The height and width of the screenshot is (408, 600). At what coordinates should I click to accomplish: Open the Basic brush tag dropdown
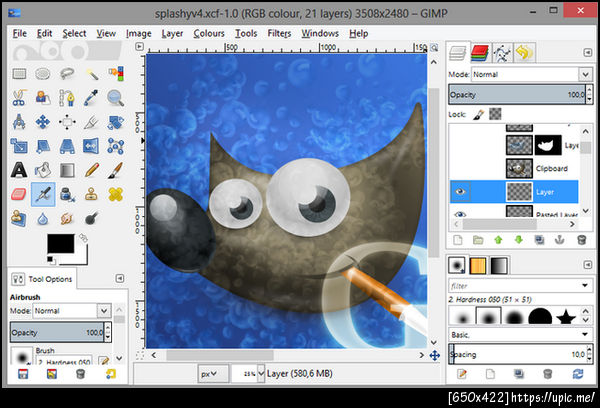(x=585, y=335)
